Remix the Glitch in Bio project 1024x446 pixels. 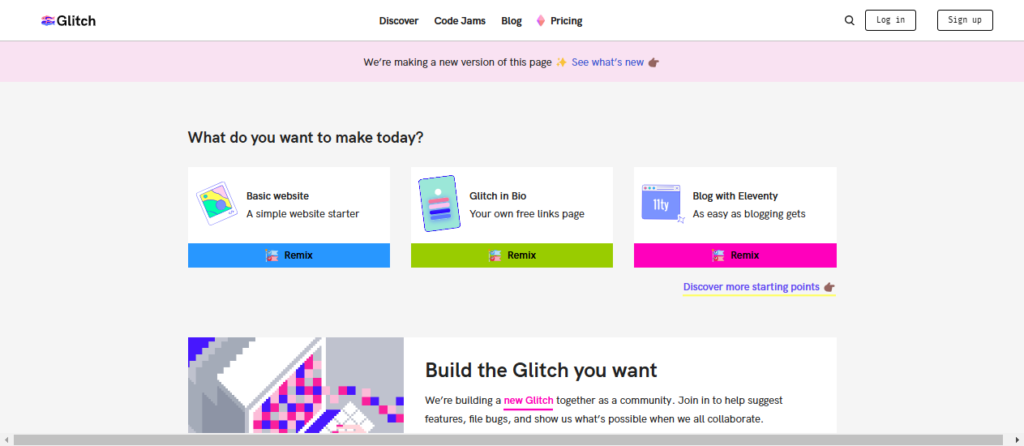tap(511, 255)
